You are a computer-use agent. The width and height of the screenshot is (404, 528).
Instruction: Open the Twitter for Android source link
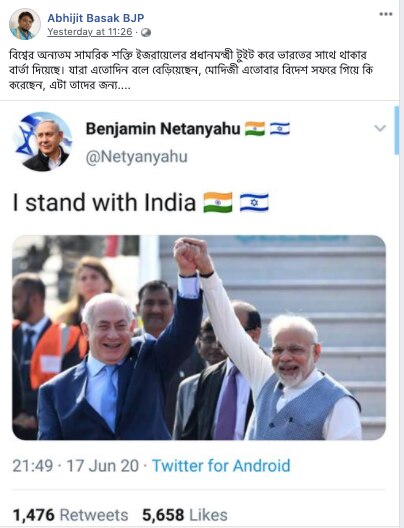pos(221,466)
